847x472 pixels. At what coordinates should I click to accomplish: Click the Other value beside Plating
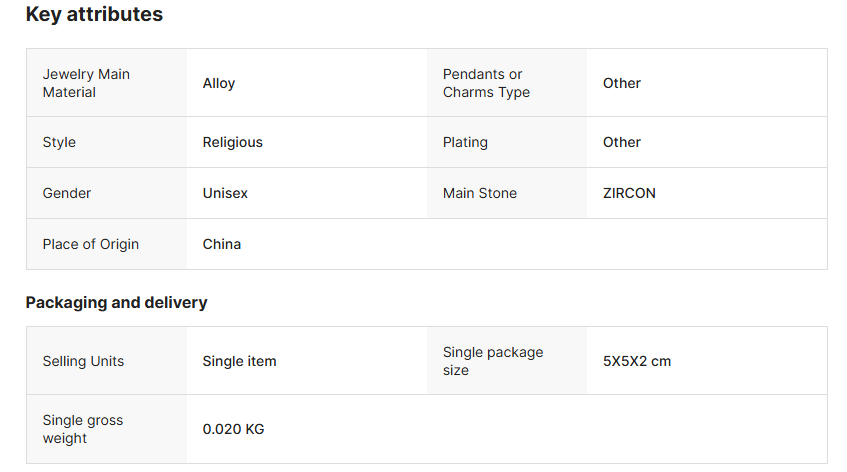pyautogui.click(x=622, y=142)
